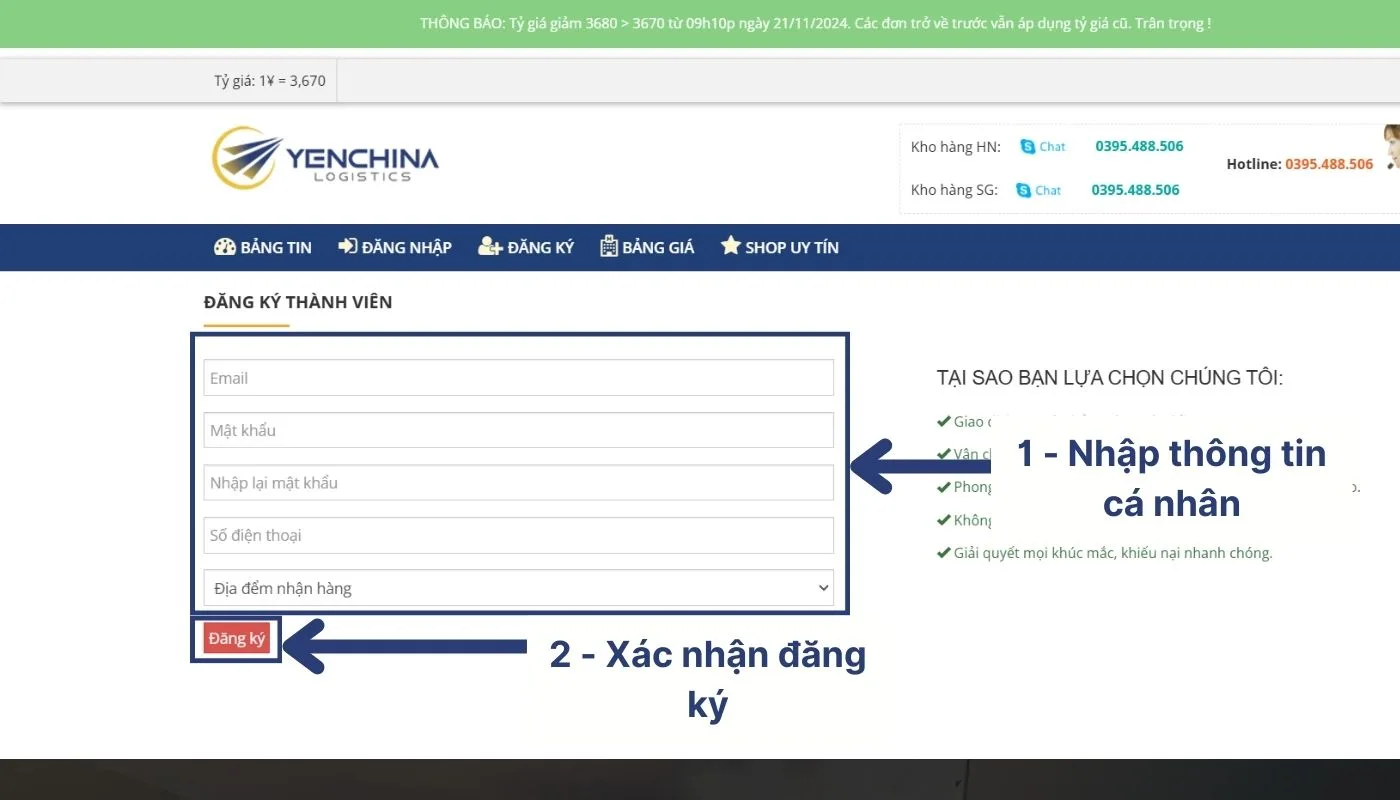Click the Skype icon for Kho hàng SG

pyautogui.click(x=1023, y=190)
